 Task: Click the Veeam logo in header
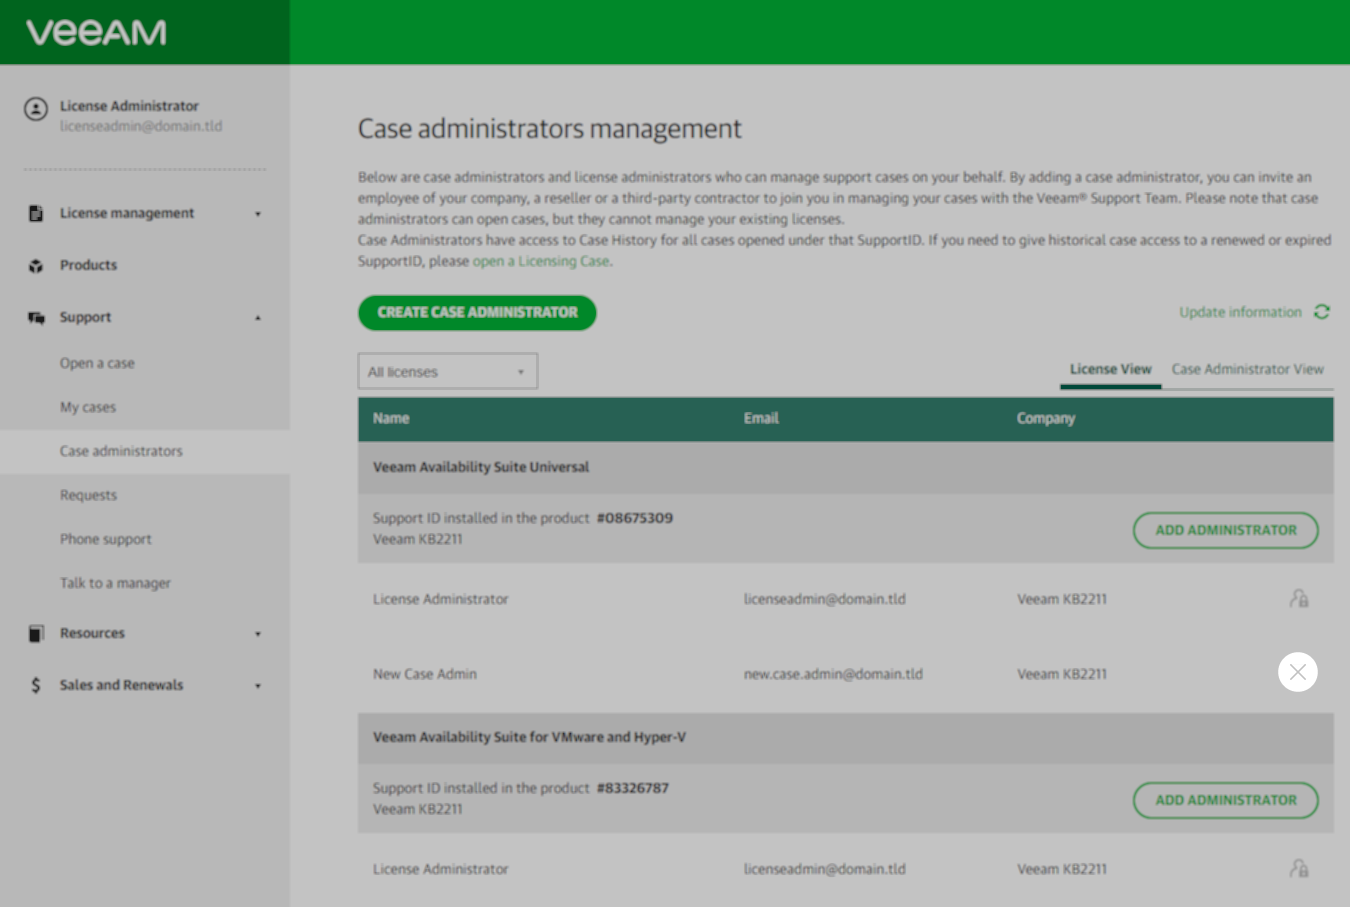point(96,32)
